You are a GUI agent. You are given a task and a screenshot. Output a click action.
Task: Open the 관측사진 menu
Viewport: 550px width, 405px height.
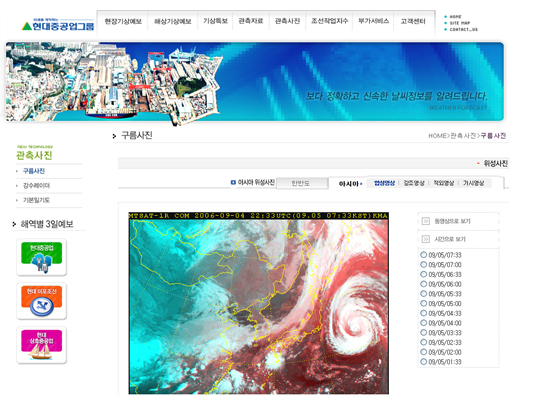[x=287, y=21]
